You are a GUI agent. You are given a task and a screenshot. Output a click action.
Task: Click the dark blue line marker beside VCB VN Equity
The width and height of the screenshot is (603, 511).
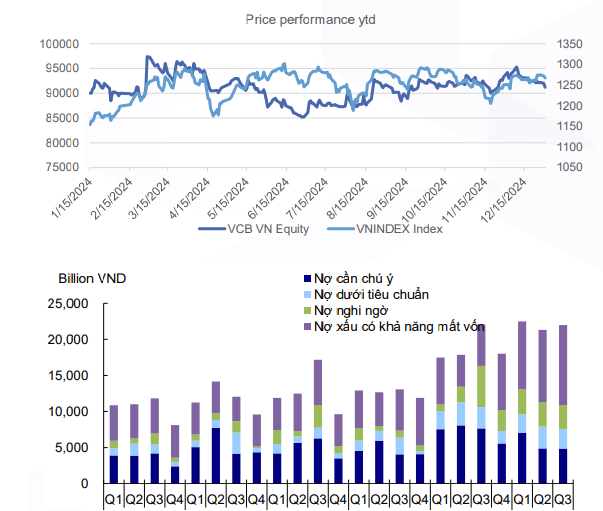pos(212,229)
